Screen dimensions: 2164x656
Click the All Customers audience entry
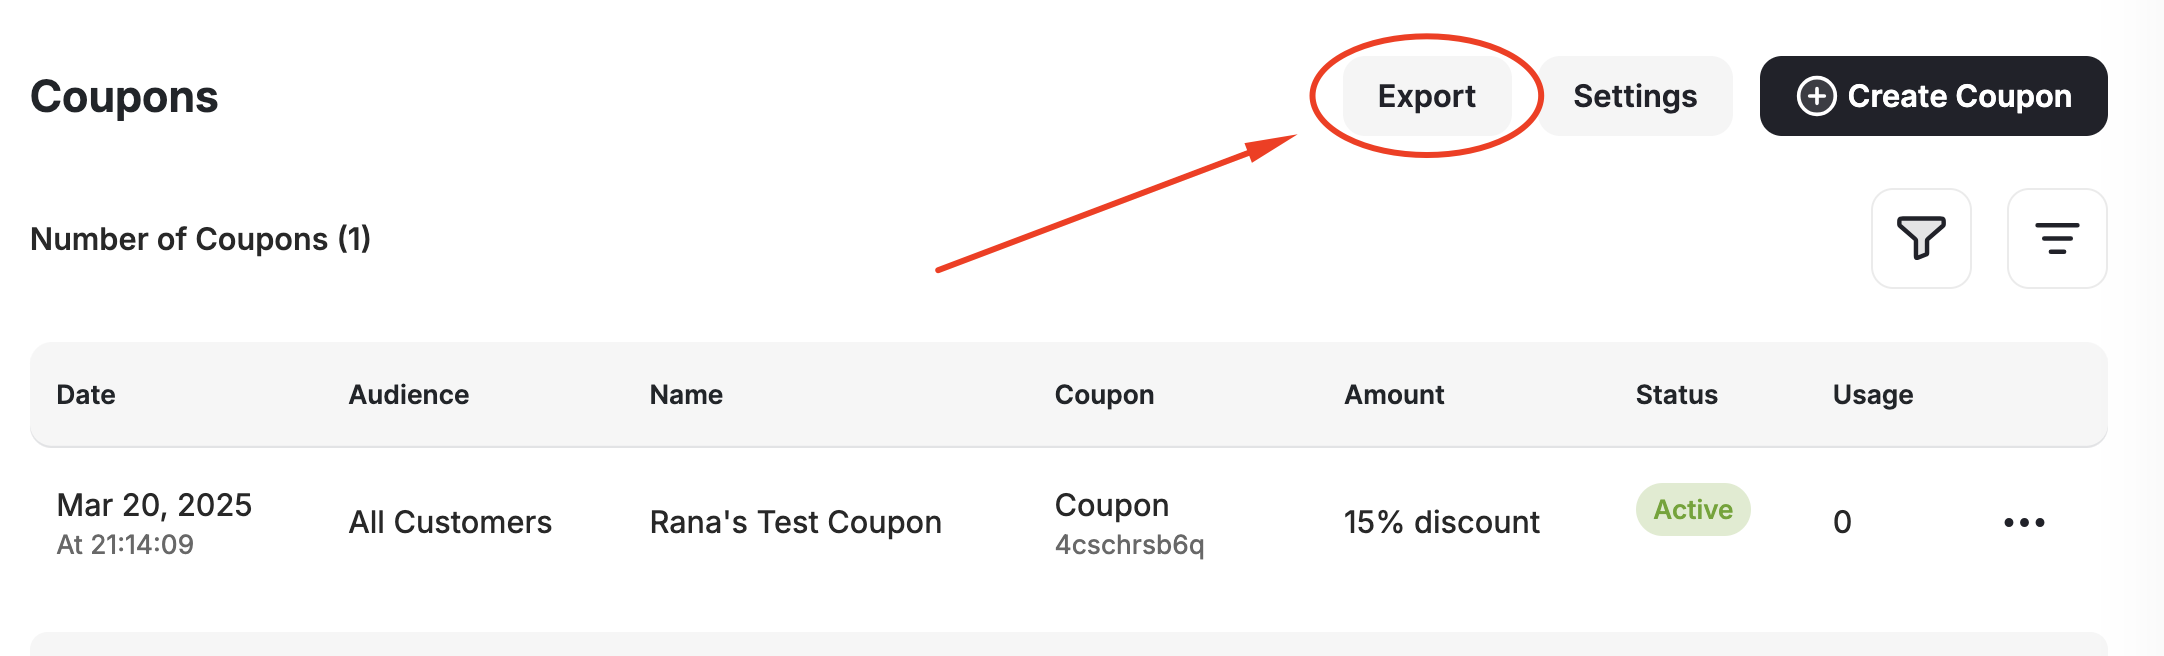(449, 521)
